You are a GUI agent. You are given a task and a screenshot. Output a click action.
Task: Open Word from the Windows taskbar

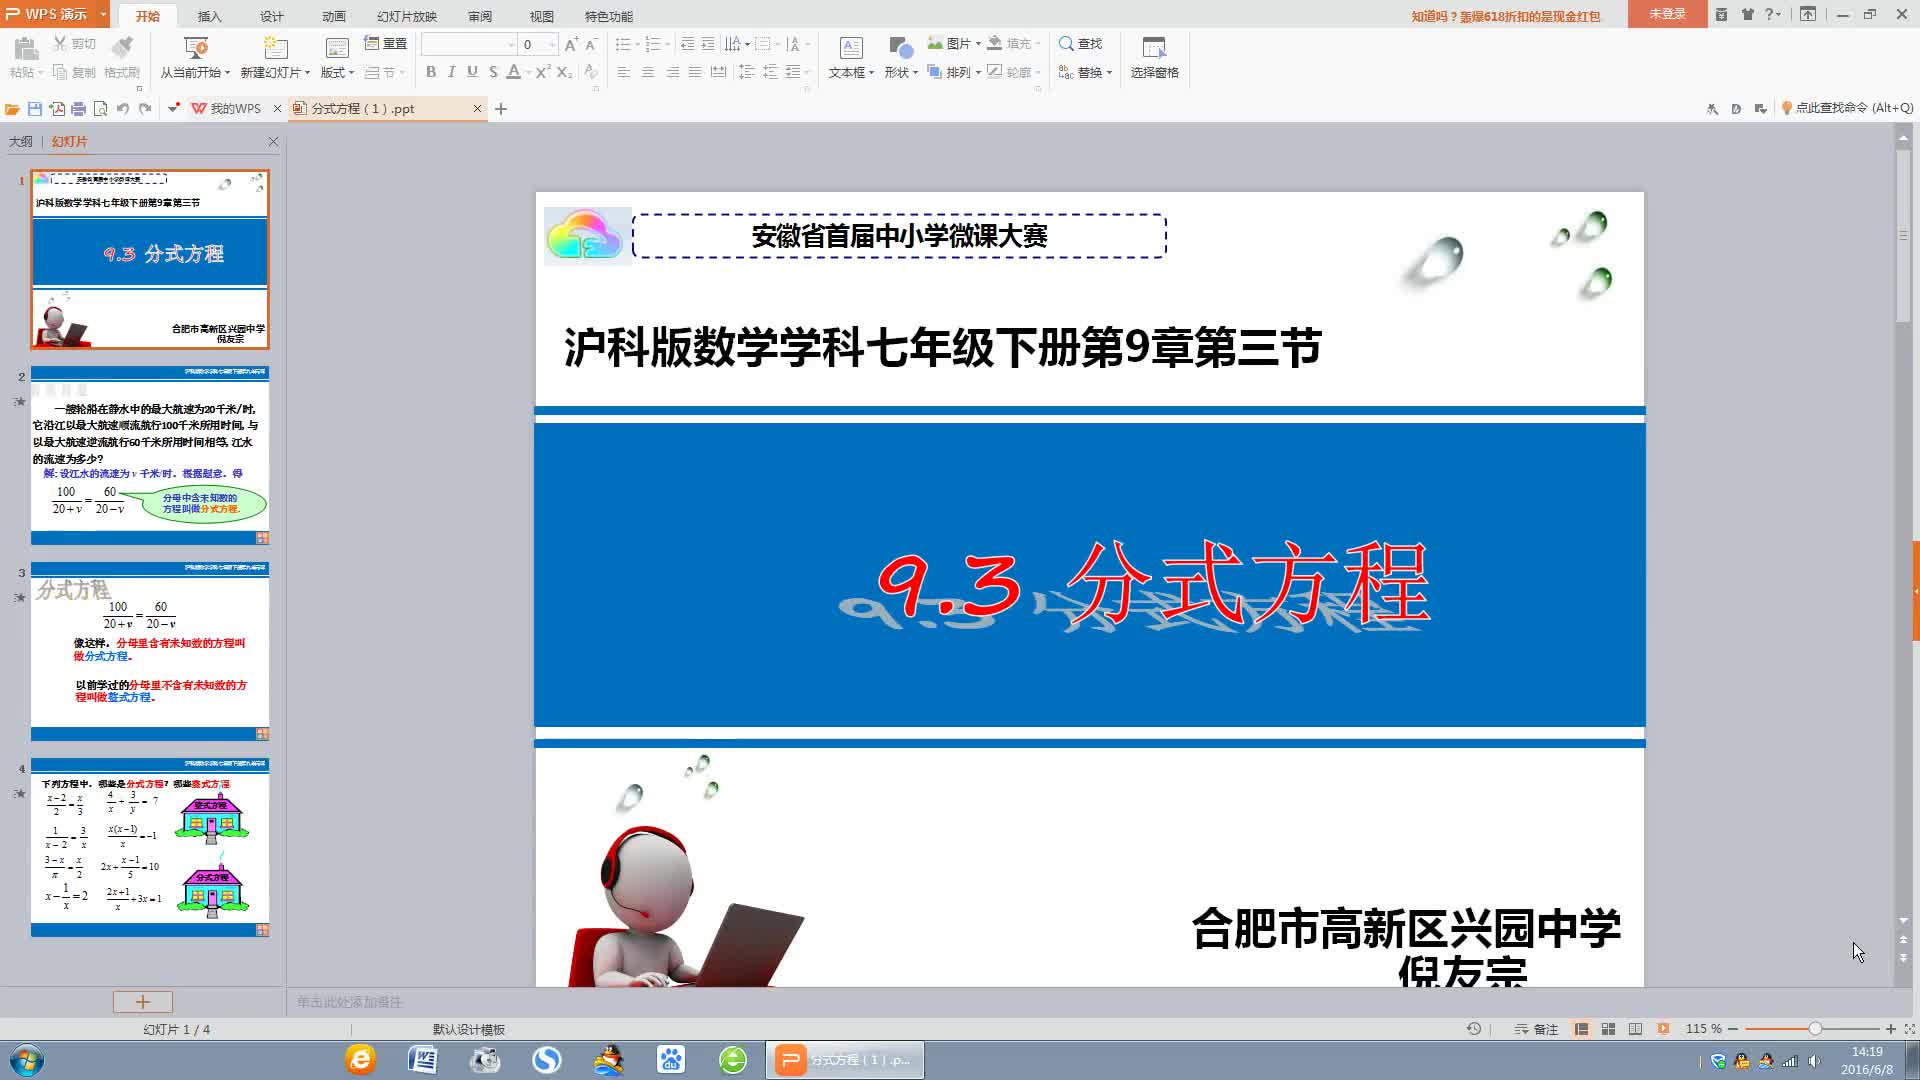click(x=423, y=1060)
